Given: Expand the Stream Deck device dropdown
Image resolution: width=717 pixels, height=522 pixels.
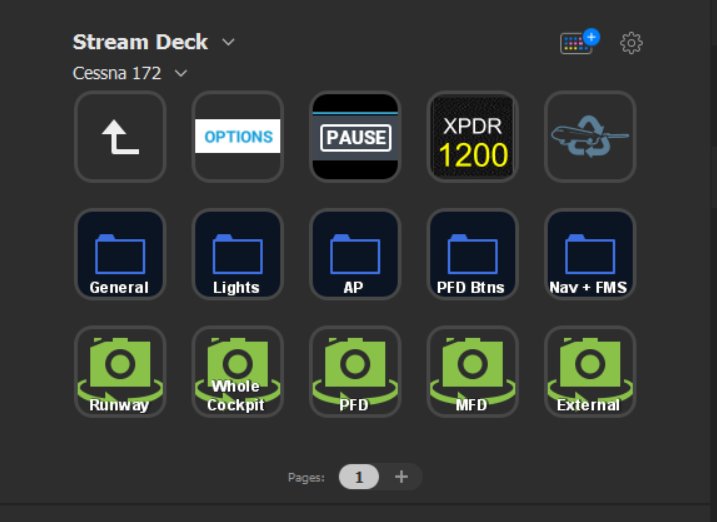Looking at the screenshot, I should tap(228, 42).
